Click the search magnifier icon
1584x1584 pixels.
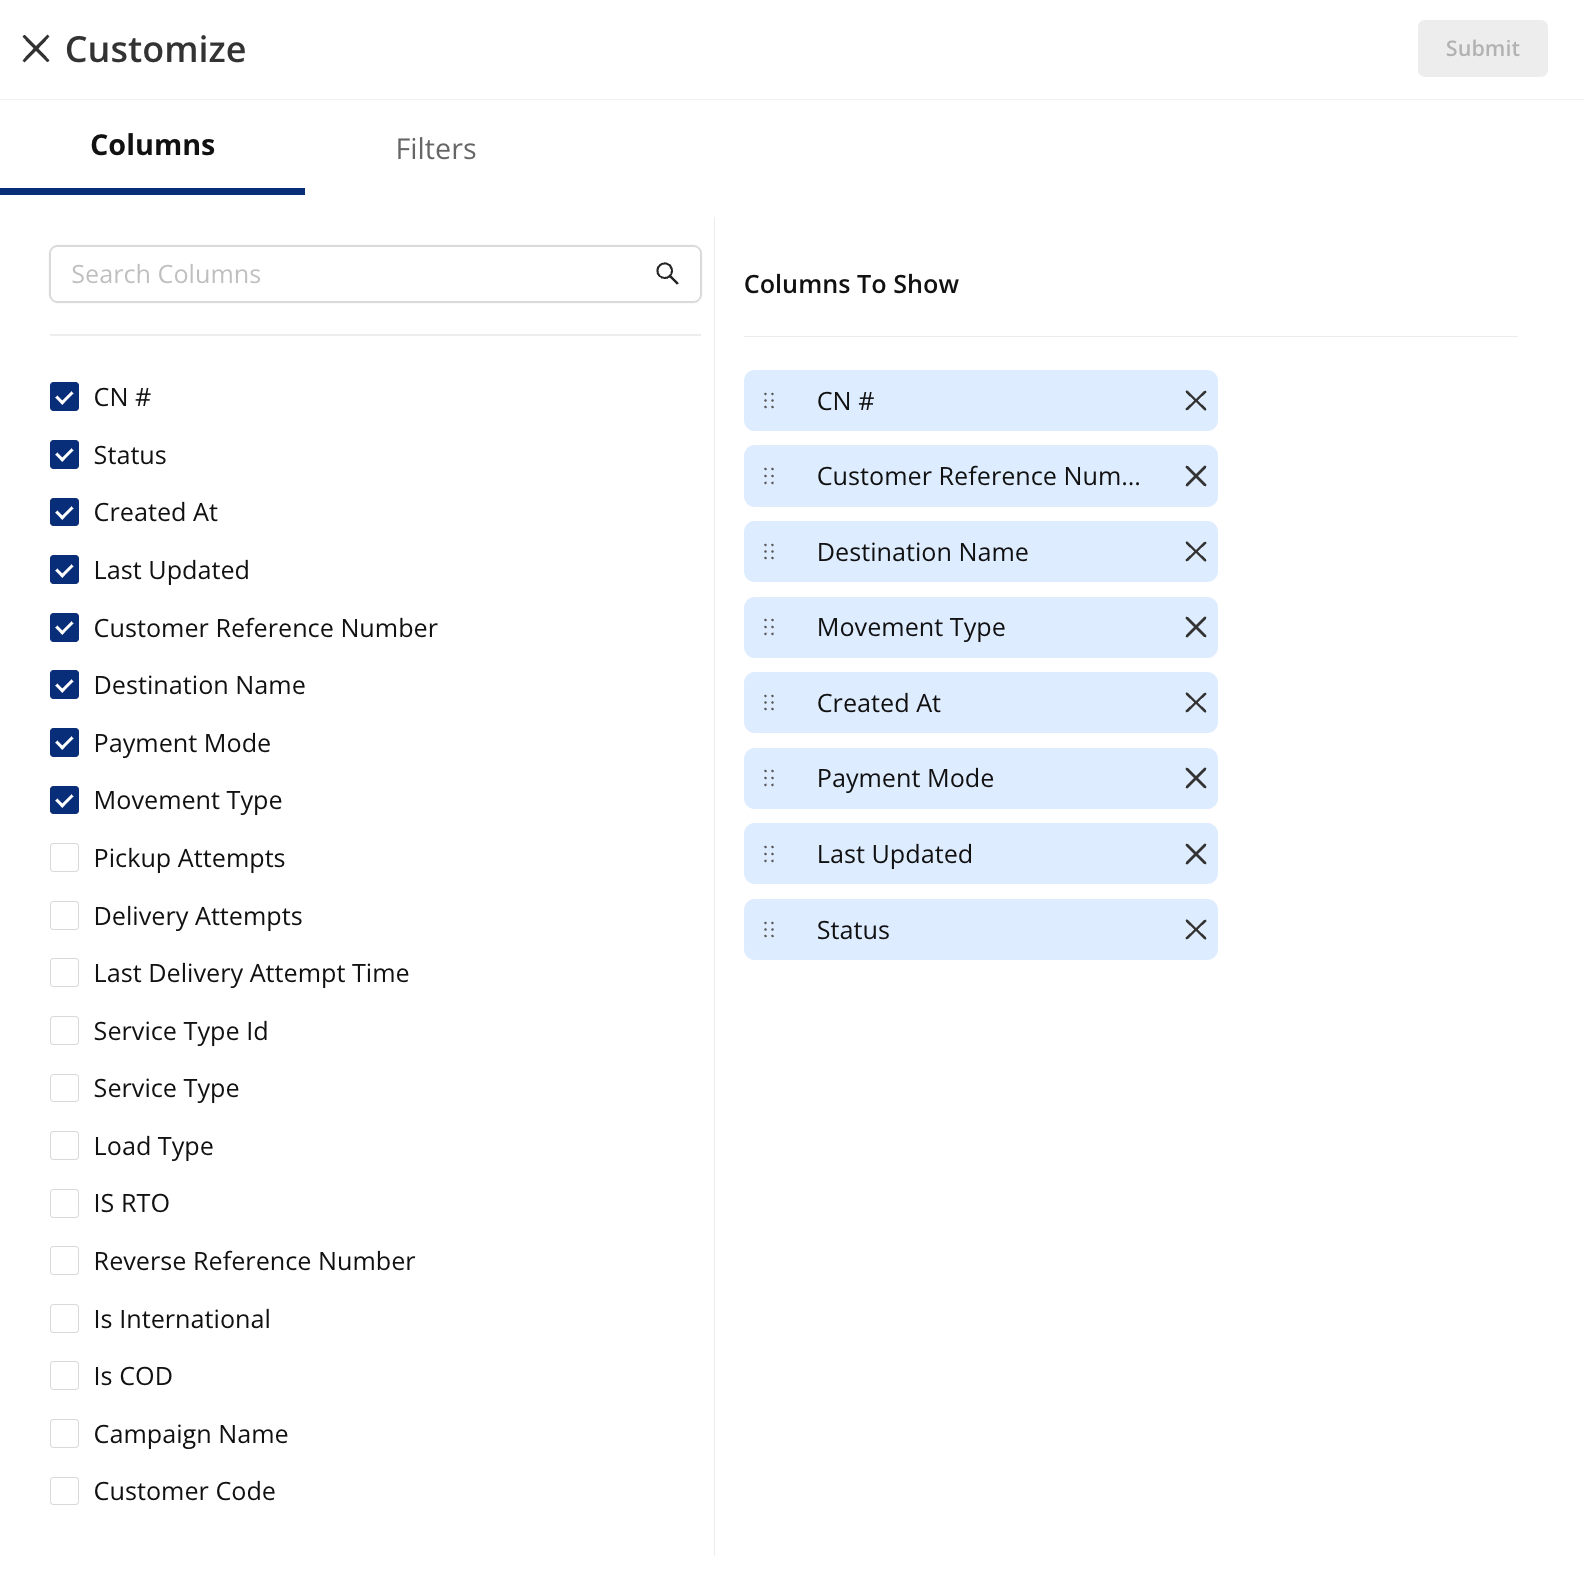click(x=667, y=273)
